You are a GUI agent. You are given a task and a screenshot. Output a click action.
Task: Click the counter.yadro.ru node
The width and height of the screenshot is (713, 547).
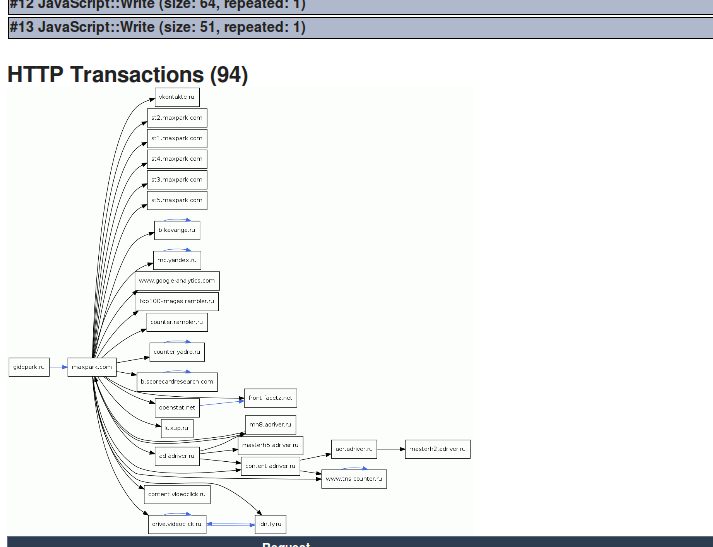point(177,352)
